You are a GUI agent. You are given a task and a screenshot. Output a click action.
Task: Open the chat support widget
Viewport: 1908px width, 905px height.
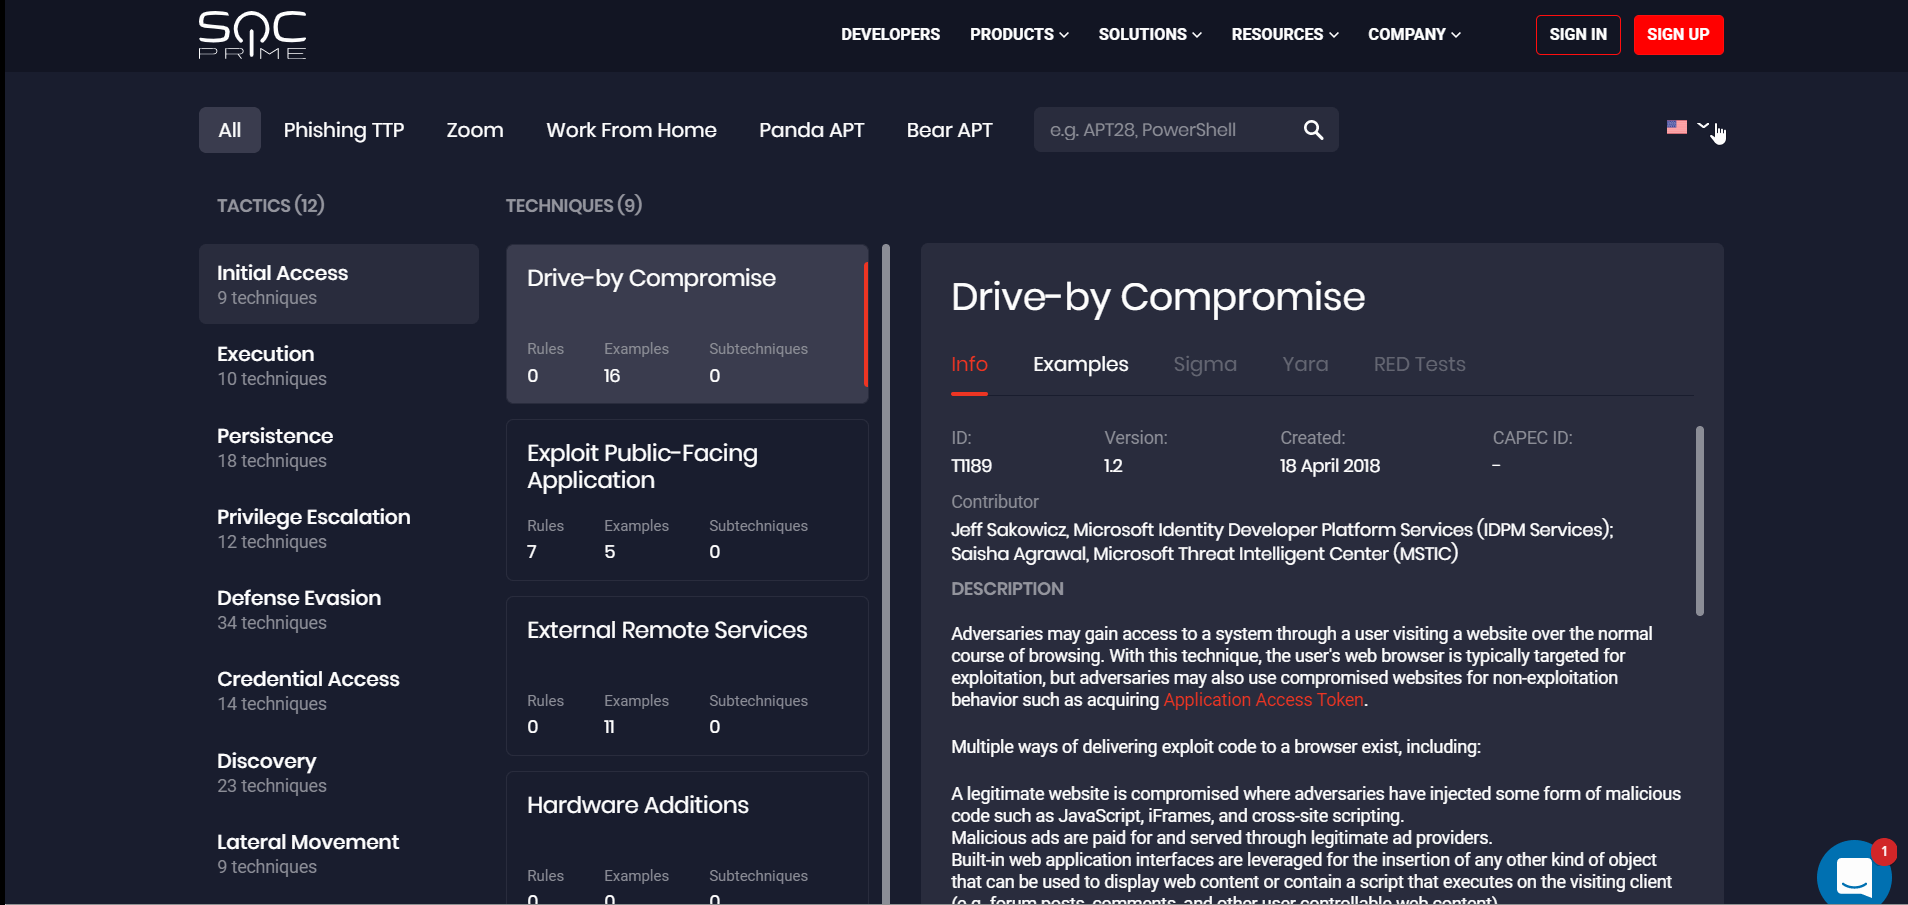point(1853,875)
